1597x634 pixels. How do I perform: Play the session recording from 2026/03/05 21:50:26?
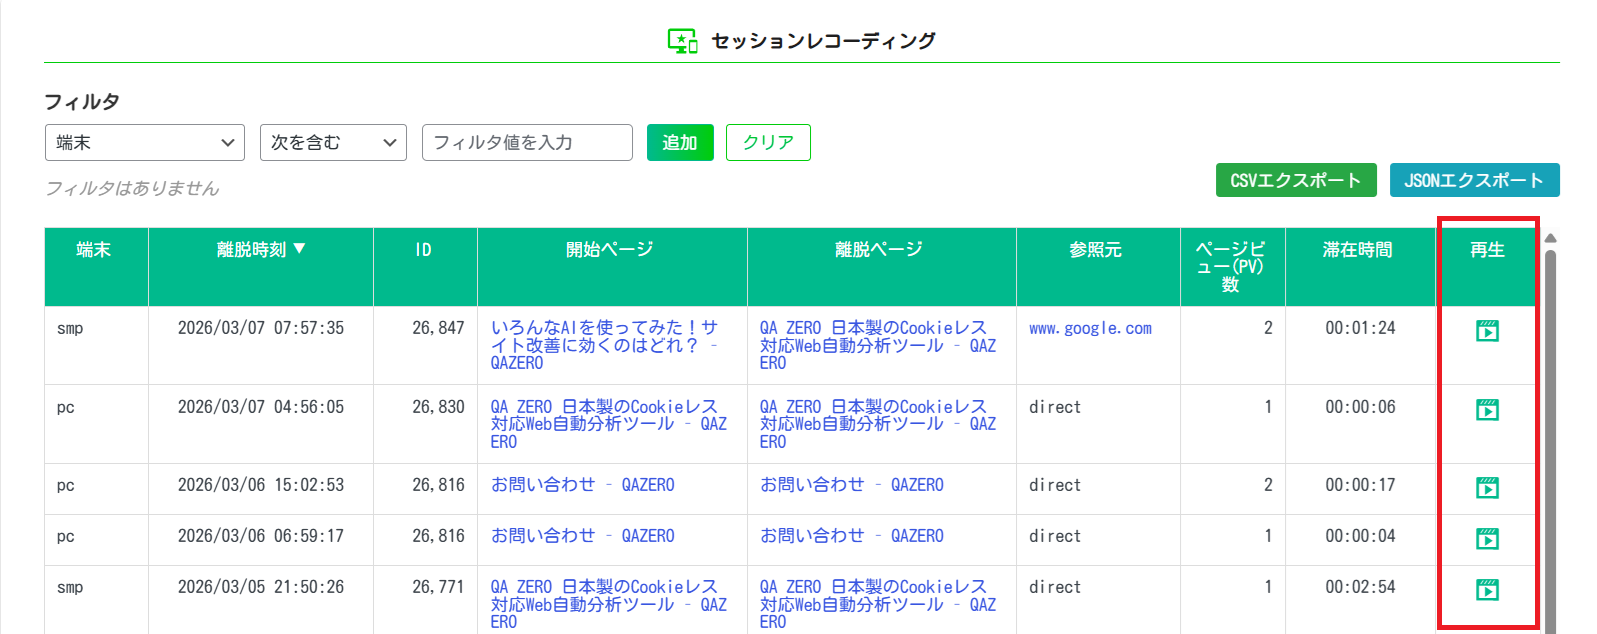pyautogui.click(x=1487, y=590)
